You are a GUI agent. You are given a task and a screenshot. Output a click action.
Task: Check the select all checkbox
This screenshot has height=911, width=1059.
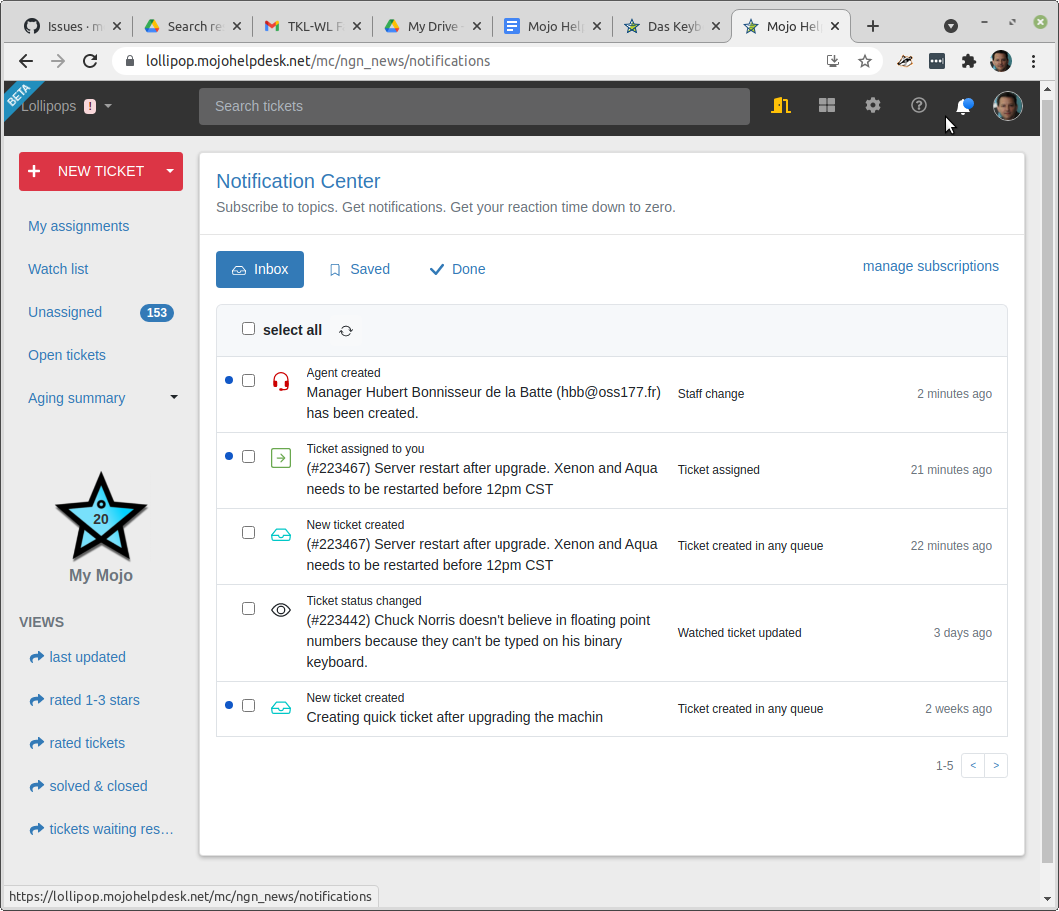[x=249, y=329]
